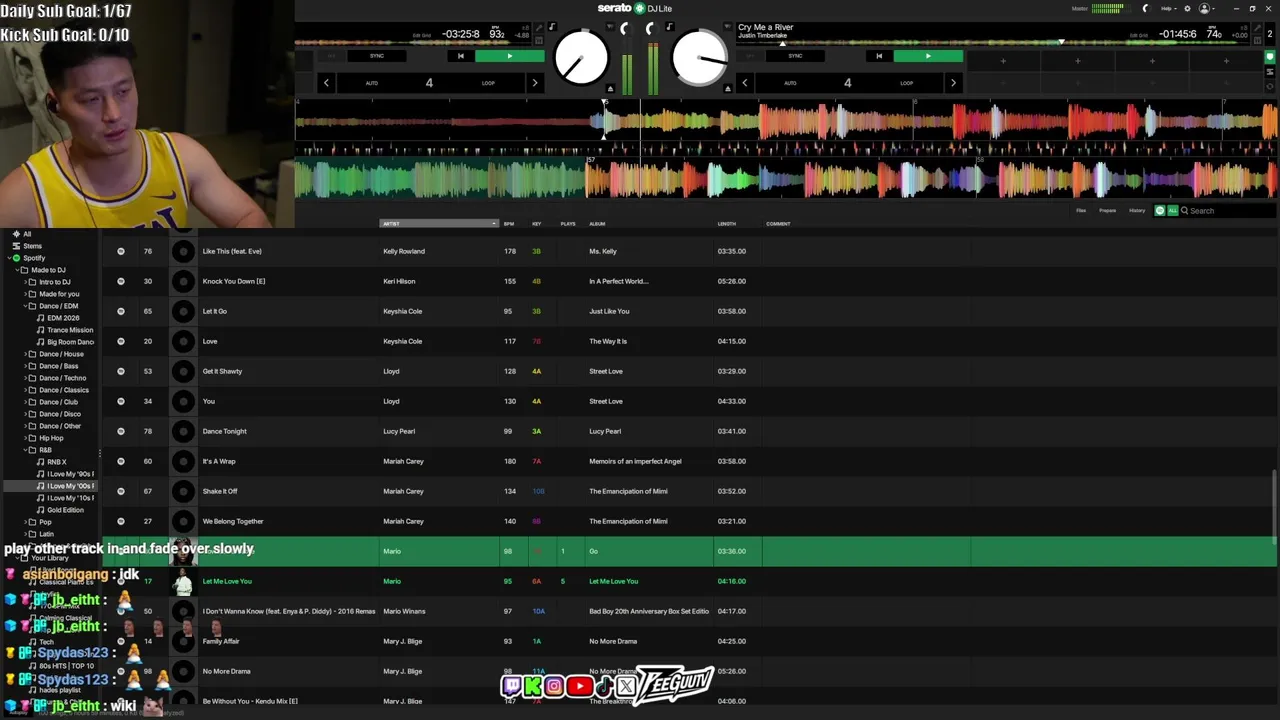Viewport: 1280px width, 720px height.
Task: Sort by the BPM column header
Action: [x=509, y=224]
